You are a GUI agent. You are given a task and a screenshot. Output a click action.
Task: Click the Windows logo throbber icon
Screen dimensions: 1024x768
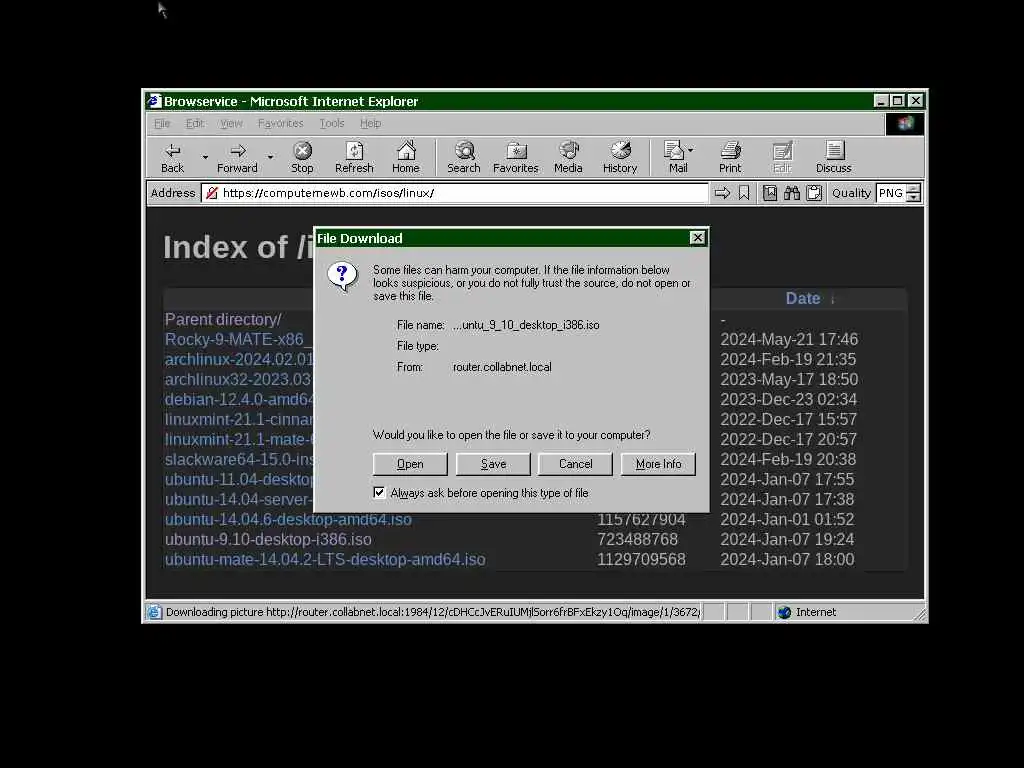pyautogui.click(x=905, y=123)
